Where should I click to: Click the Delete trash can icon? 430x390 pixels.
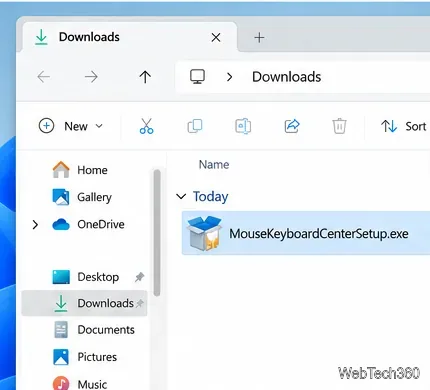(339, 126)
